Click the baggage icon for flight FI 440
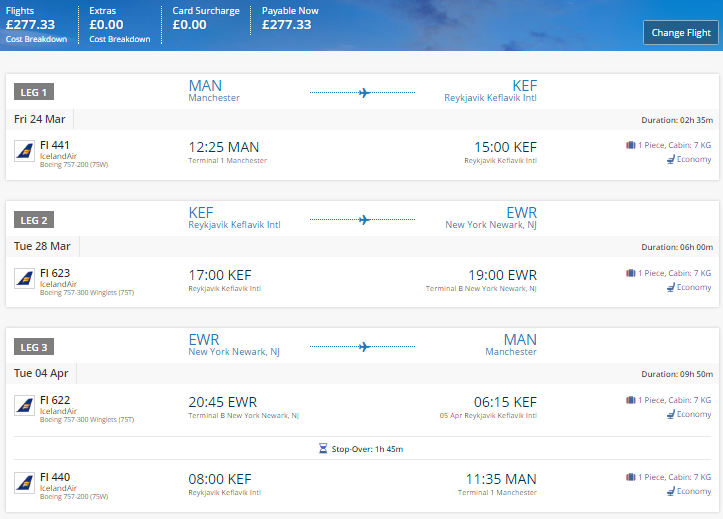The image size is (723, 519). pyautogui.click(x=630, y=477)
